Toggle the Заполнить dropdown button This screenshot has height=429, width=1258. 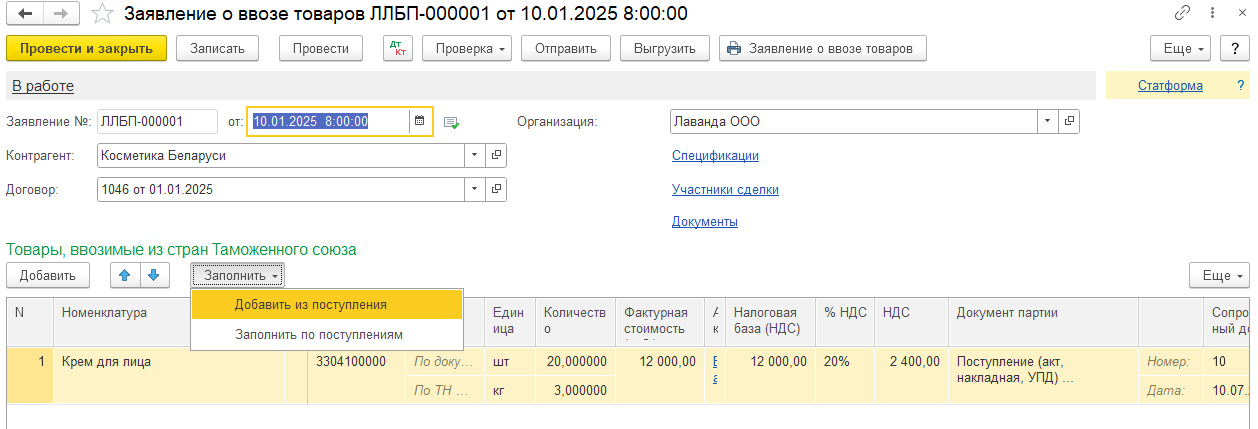[x=238, y=275]
